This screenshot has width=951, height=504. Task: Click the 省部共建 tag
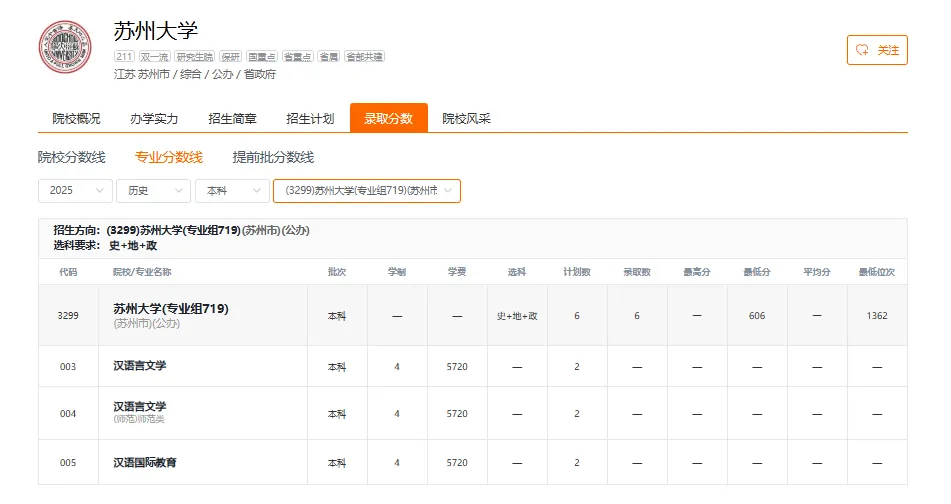pyautogui.click(x=365, y=56)
